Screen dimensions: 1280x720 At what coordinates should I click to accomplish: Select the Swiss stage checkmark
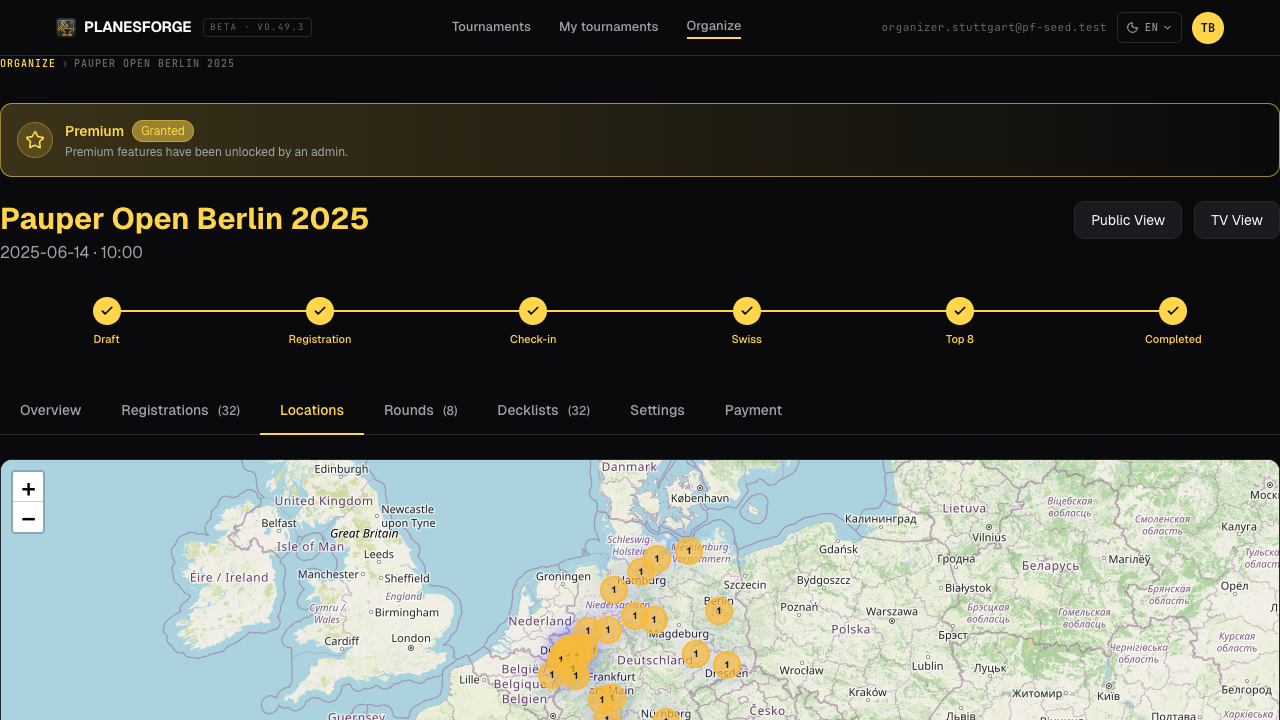point(747,311)
